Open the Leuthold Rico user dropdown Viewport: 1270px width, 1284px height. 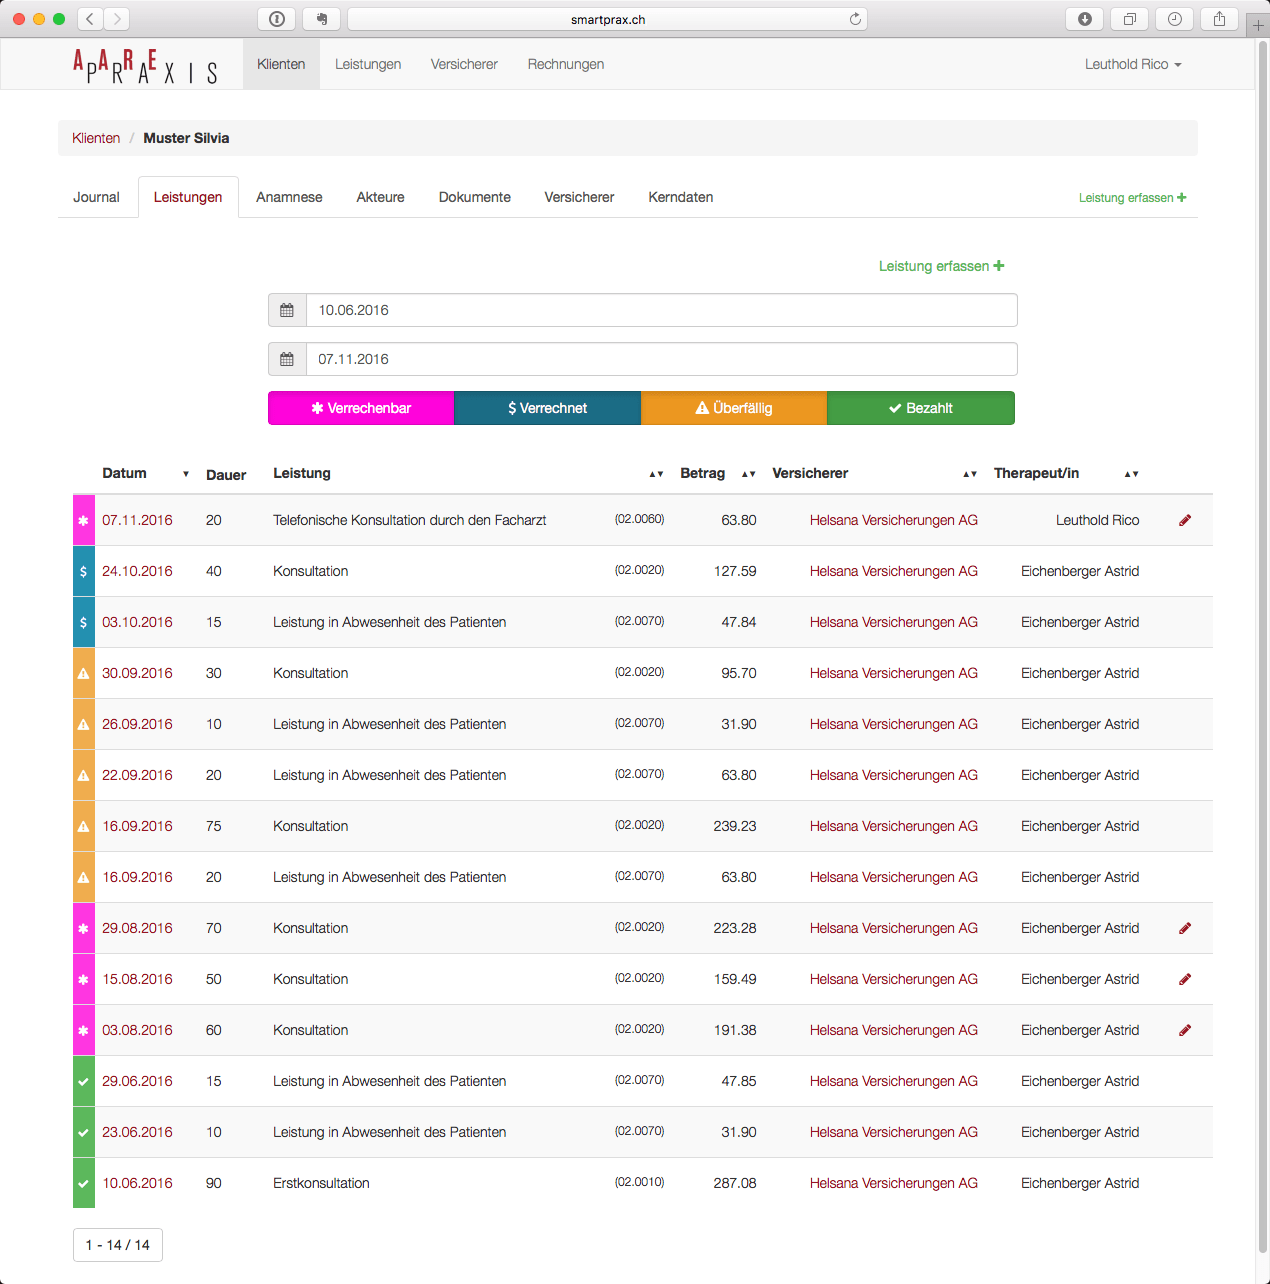tap(1133, 64)
